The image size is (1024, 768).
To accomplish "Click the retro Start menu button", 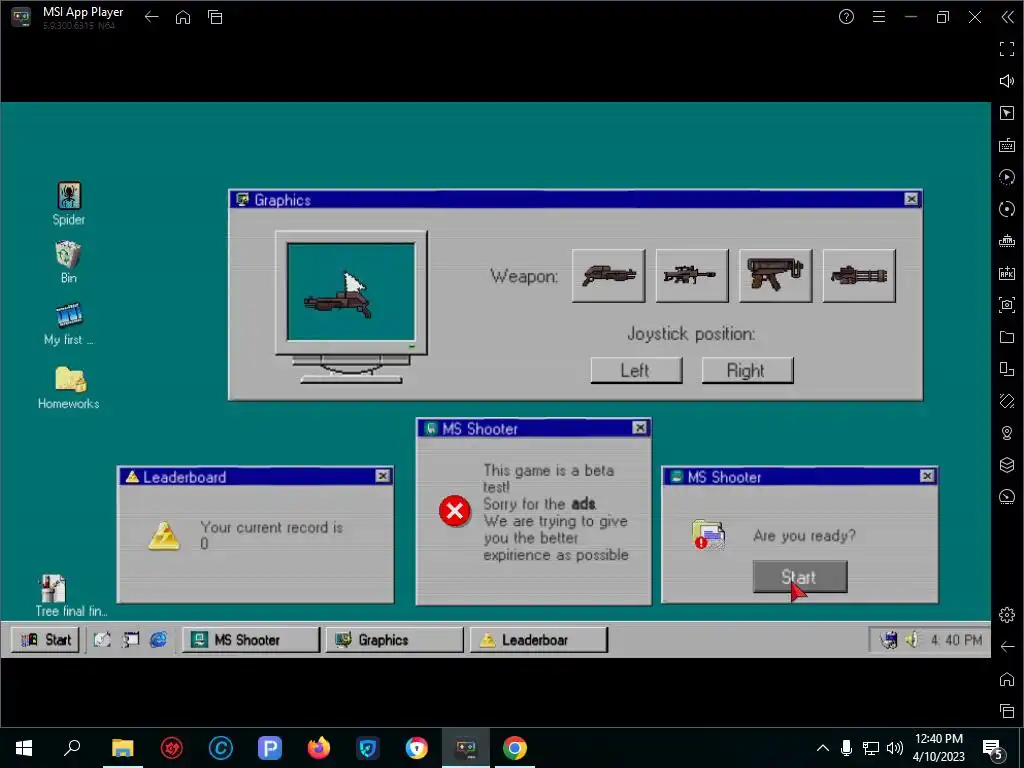I will tap(46, 640).
